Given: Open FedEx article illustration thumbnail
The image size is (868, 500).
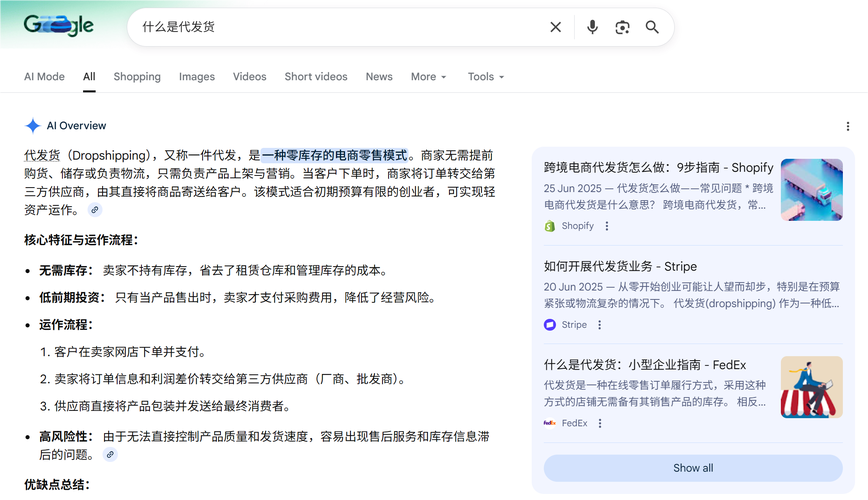Looking at the screenshot, I should click(x=812, y=387).
